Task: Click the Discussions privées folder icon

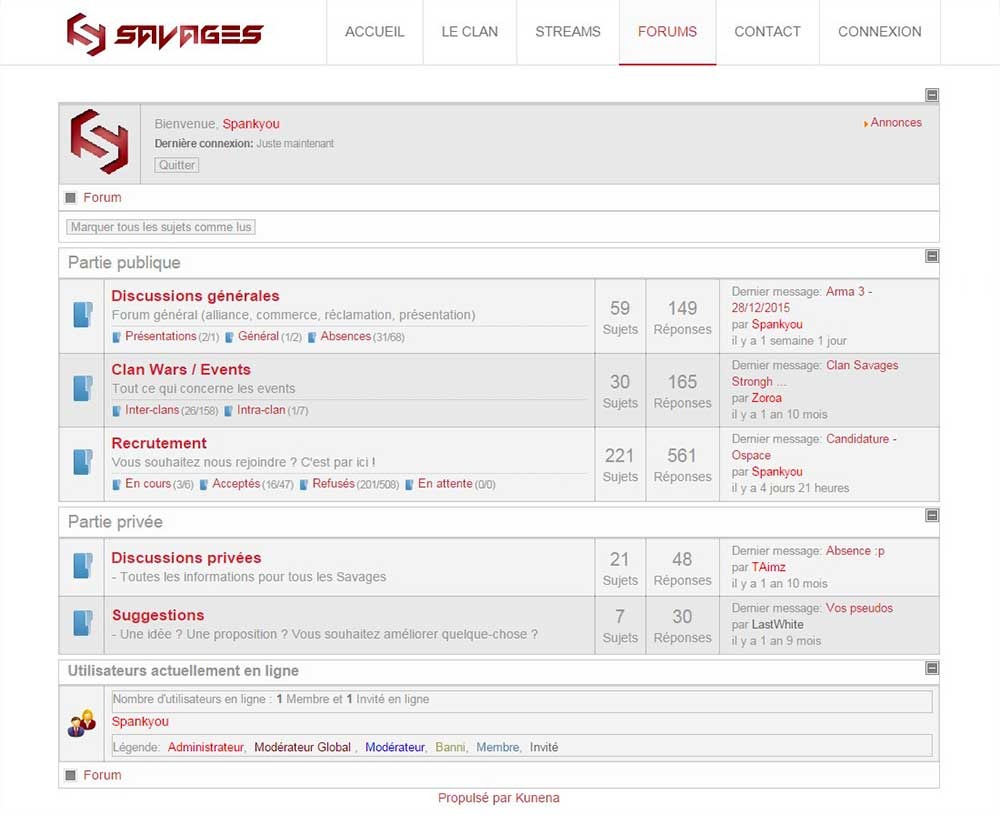Action: pos(84,565)
